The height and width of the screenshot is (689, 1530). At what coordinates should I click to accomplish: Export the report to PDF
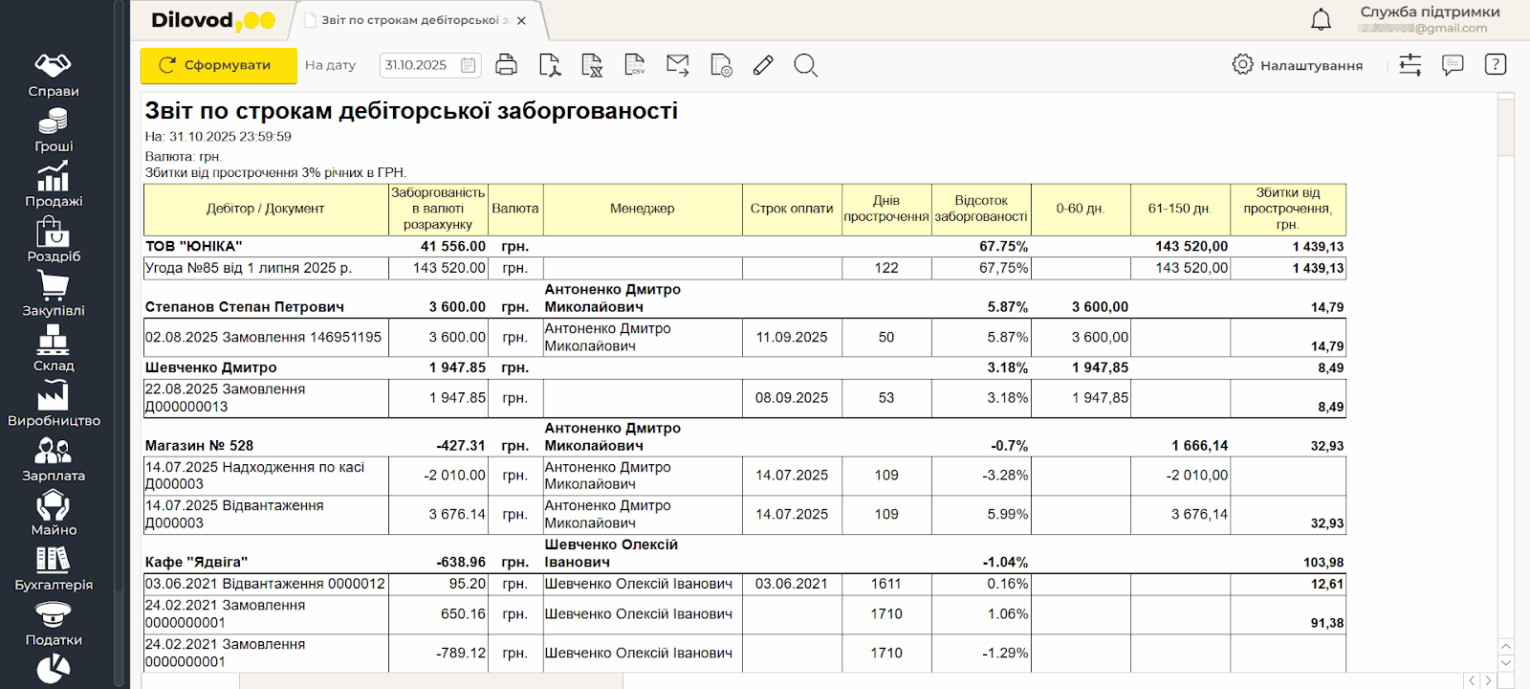pos(549,66)
